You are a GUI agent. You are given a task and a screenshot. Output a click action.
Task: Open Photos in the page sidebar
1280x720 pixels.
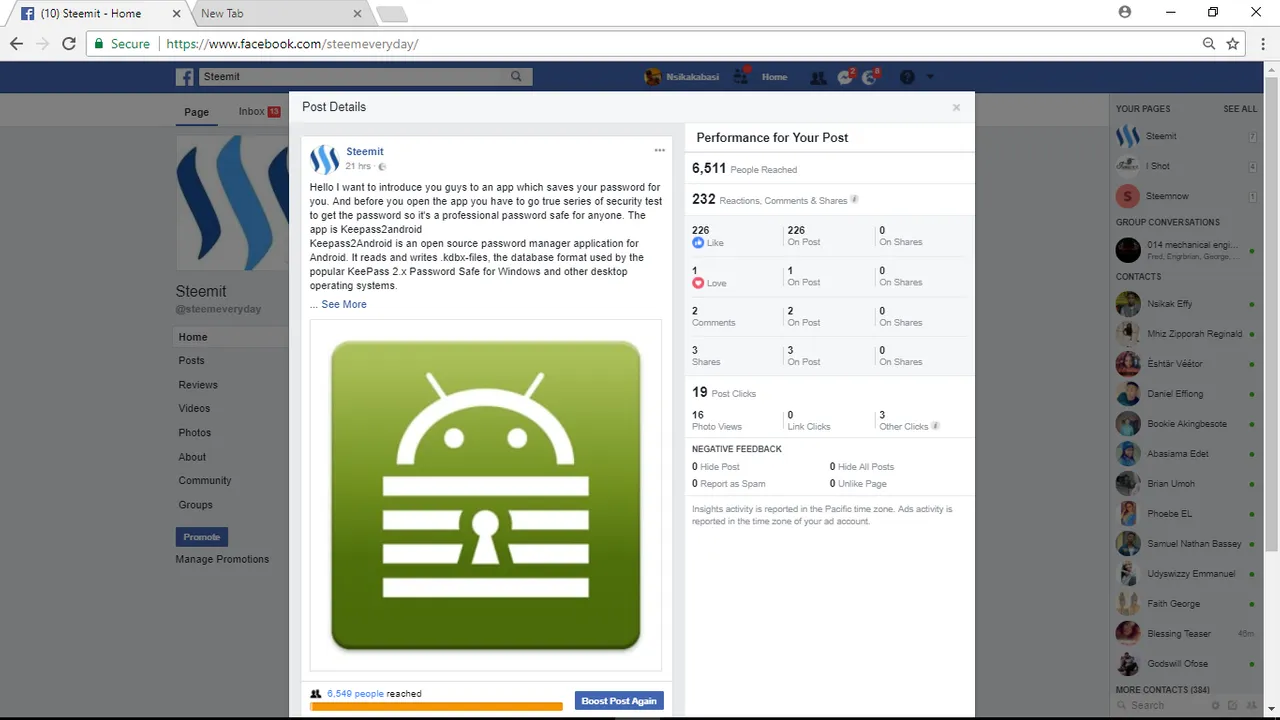pyautogui.click(x=195, y=433)
